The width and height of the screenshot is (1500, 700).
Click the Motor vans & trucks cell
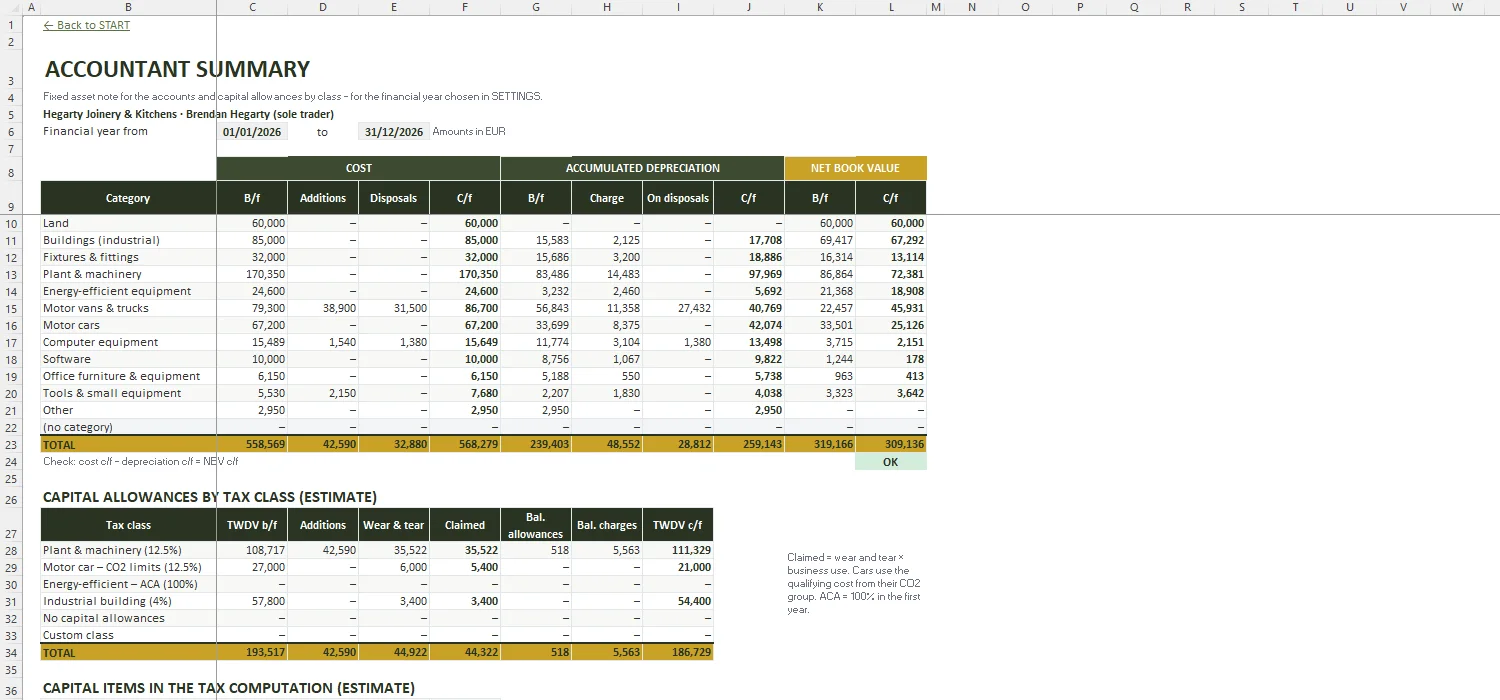[128, 309]
